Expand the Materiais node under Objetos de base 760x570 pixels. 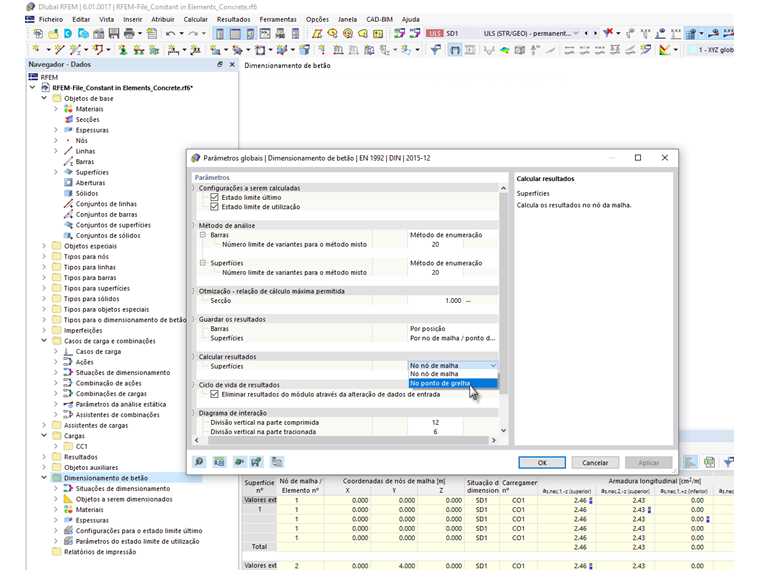click(x=56, y=109)
